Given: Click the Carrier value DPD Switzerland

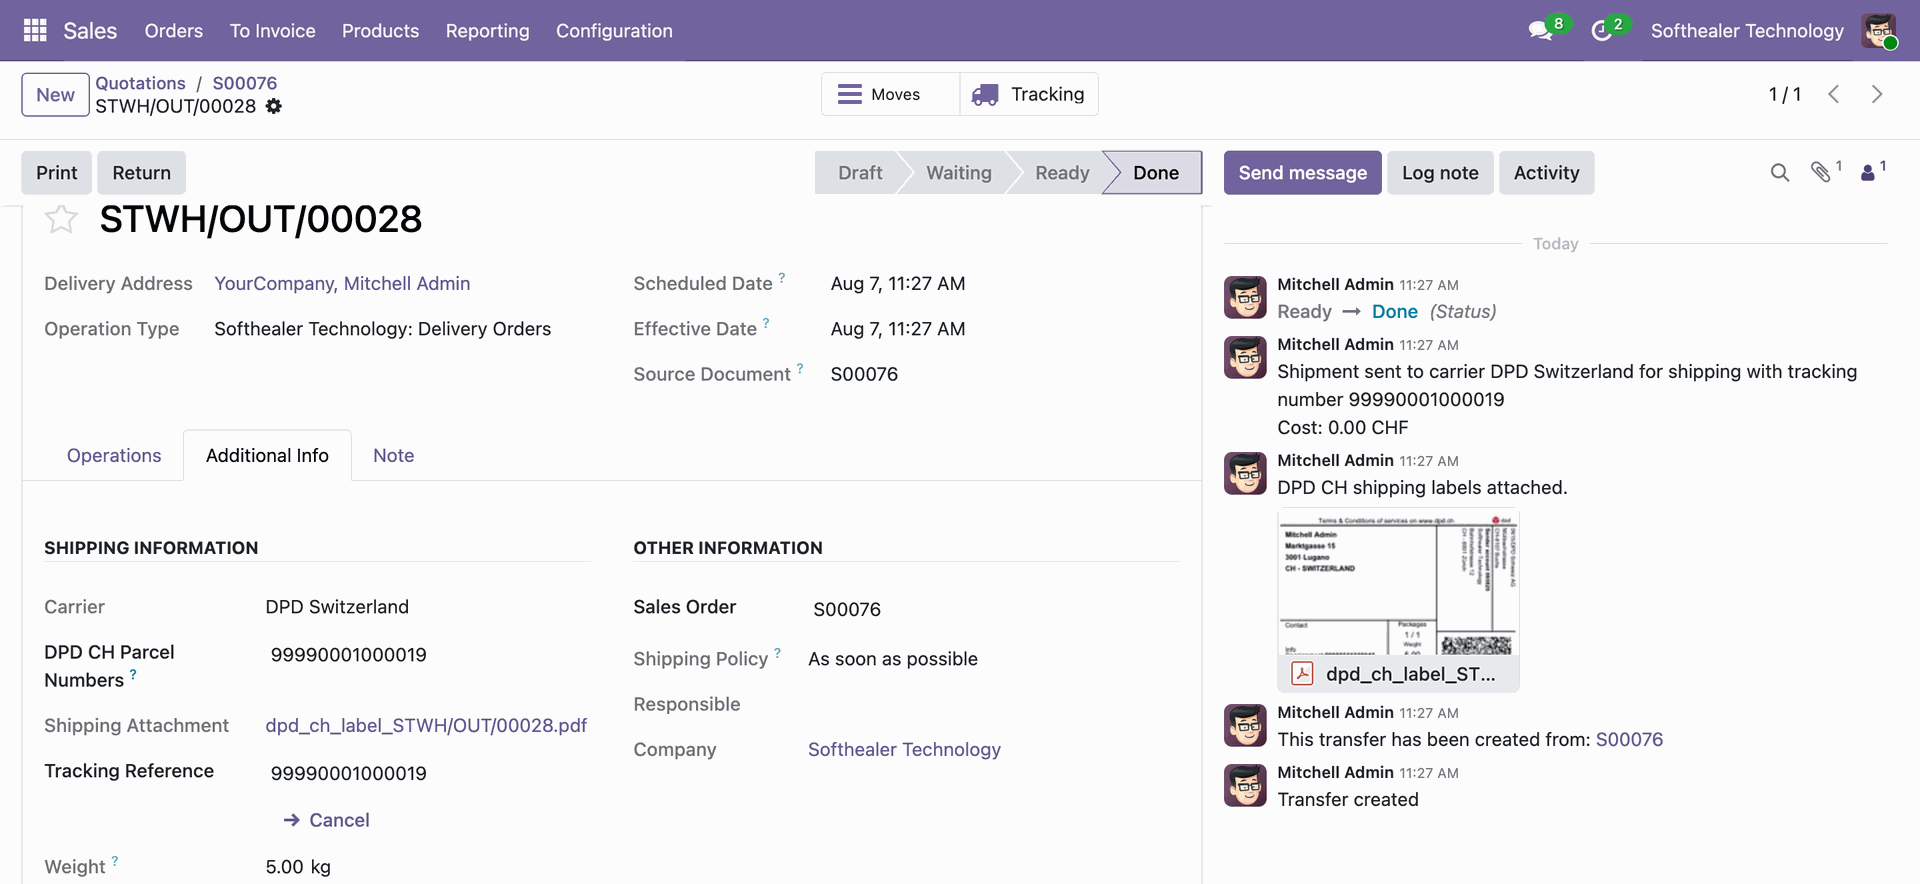Looking at the screenshot, I should pyautogui.click(x=337, y=607).
